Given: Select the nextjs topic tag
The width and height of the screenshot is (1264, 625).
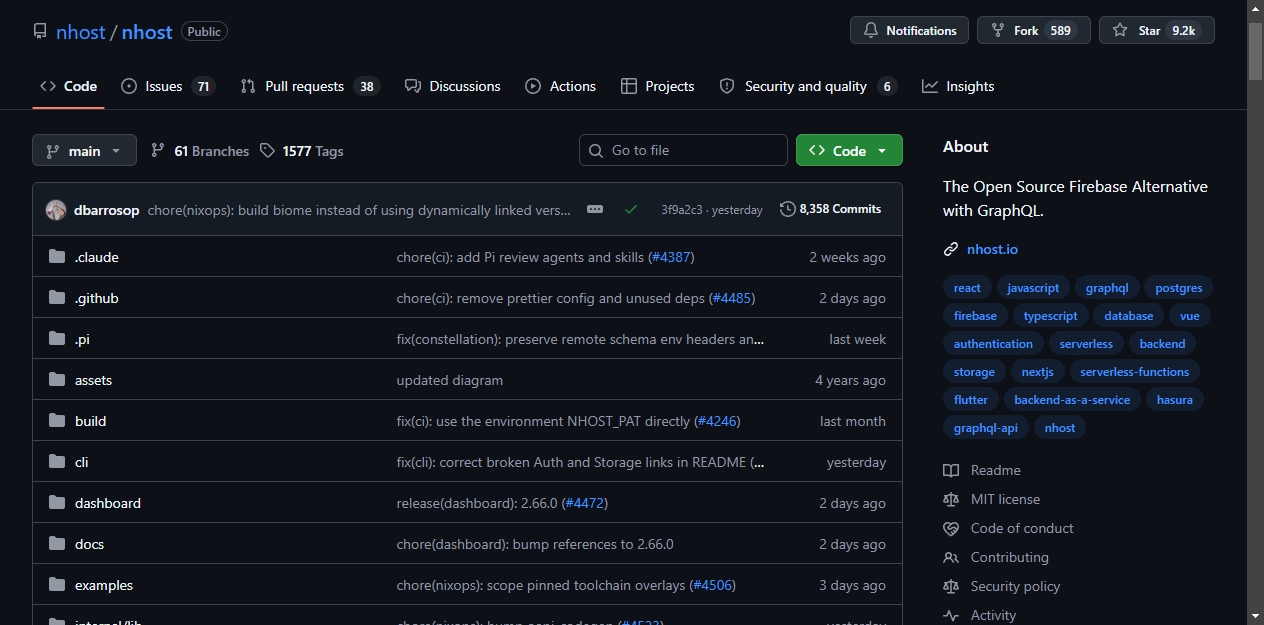Looking at the screenshot, I should [1037, 372].
